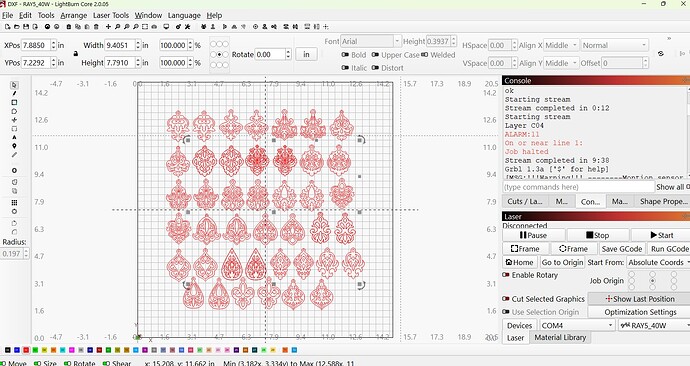Open the Laser Tools menu

[111, 15]
